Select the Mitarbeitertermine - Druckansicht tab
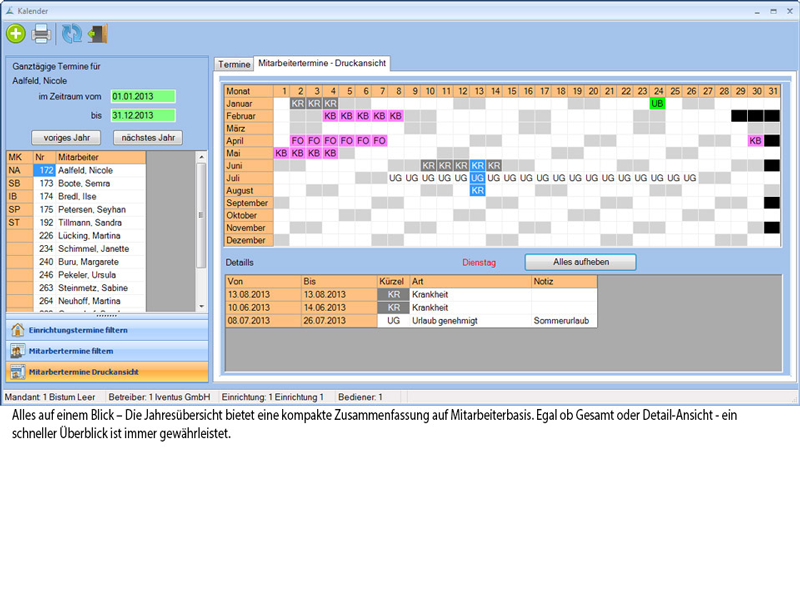The width and height of the screenshot is (800, 600). pyautogui.click(x=322, y=63)
